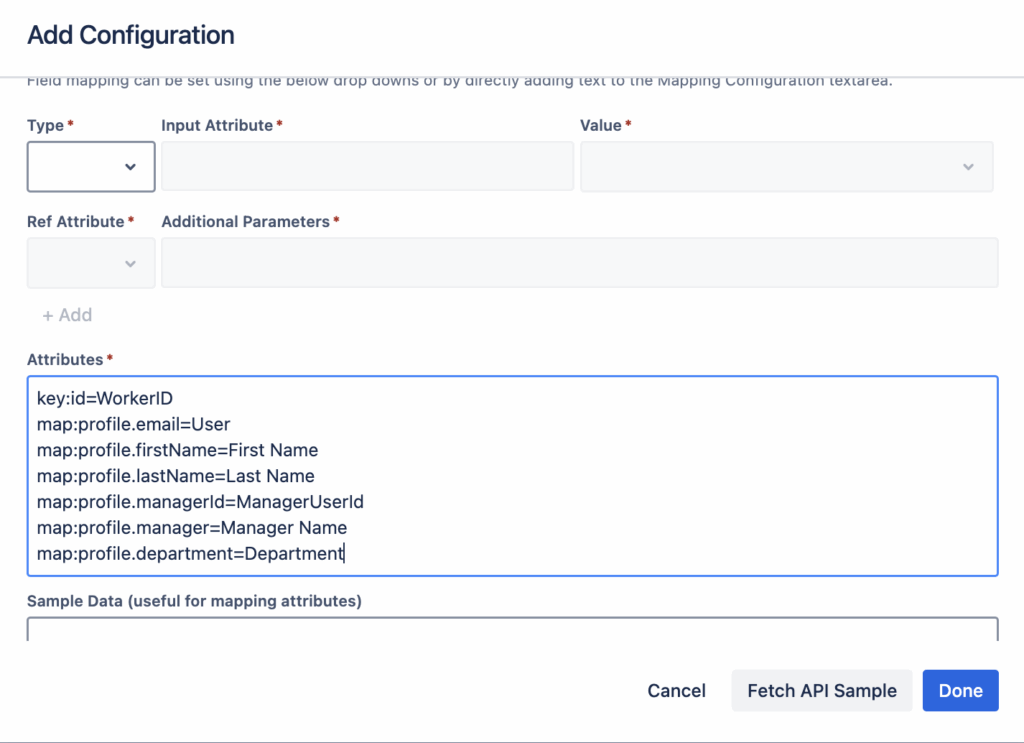Click the Input Attribute text field
Screen dimensions: 1024x743
[x=367, y=166]
